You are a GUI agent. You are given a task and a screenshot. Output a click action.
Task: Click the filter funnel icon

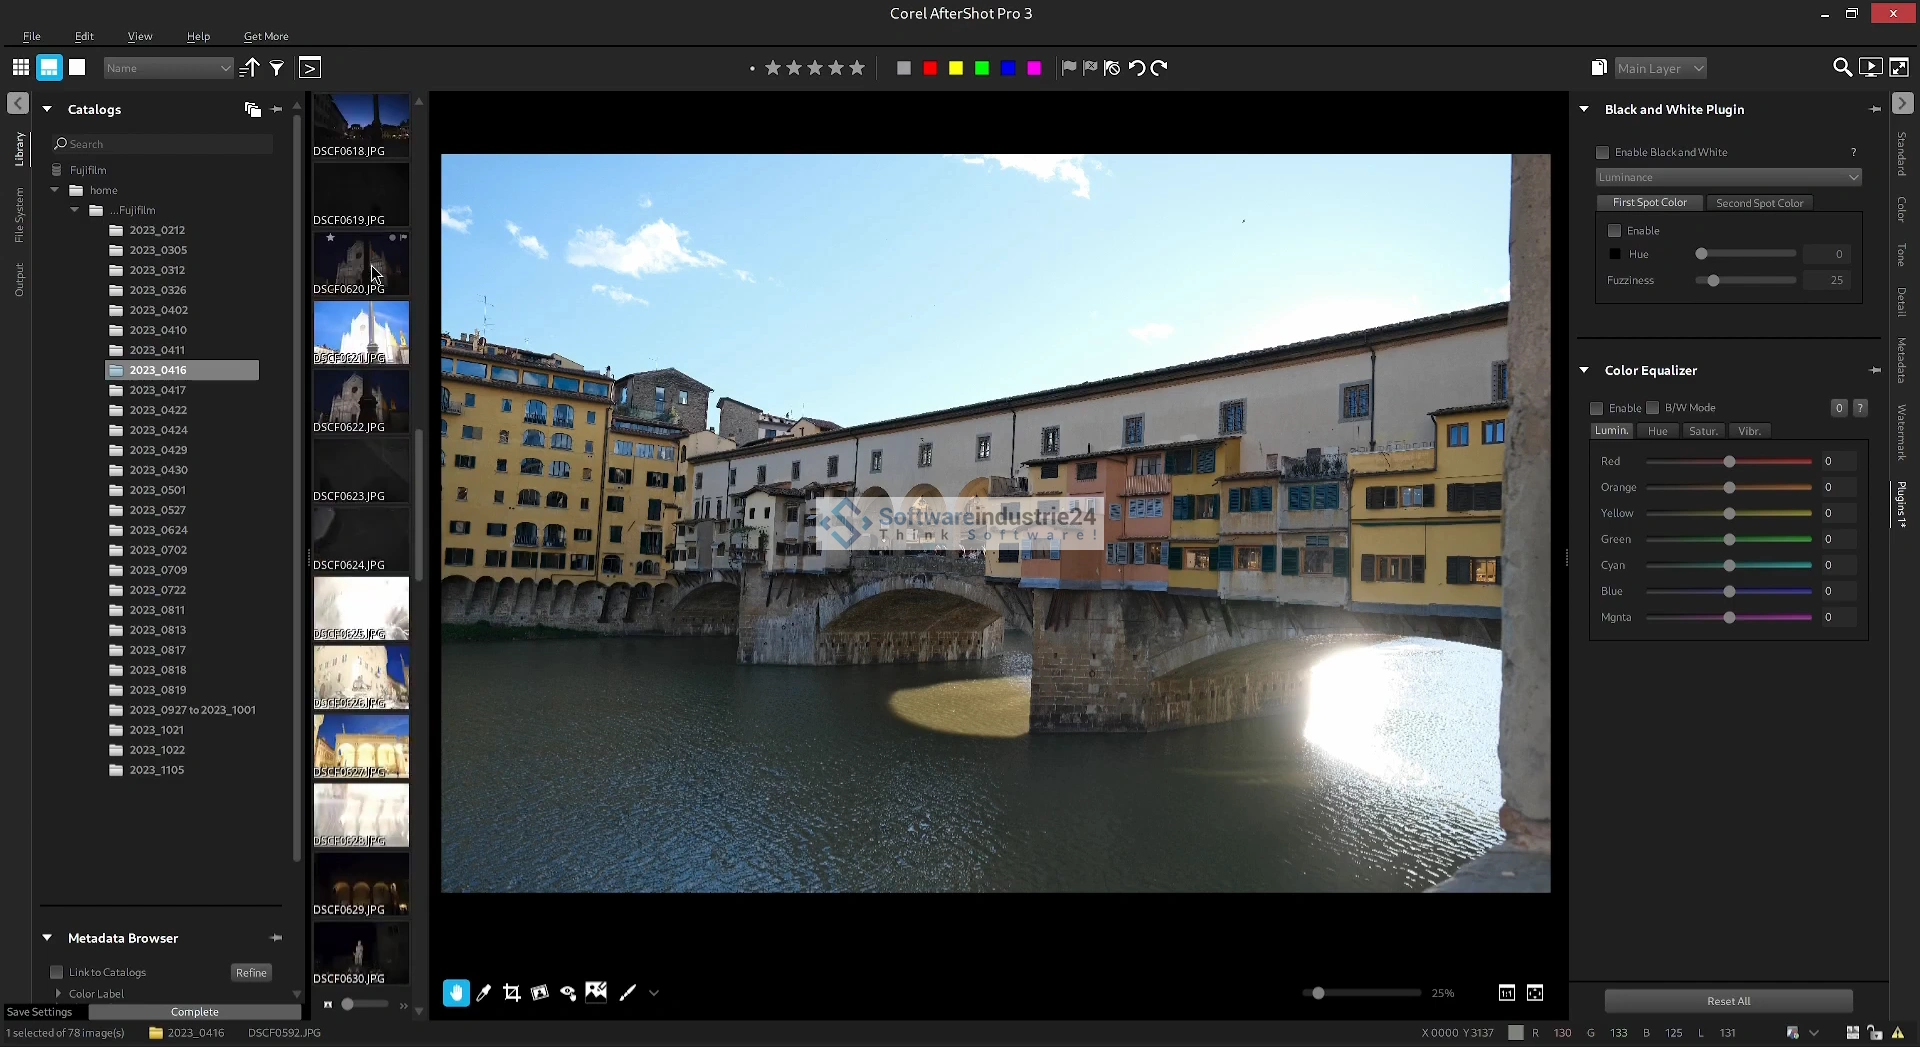pyautogui.click(x=277, y=68)
